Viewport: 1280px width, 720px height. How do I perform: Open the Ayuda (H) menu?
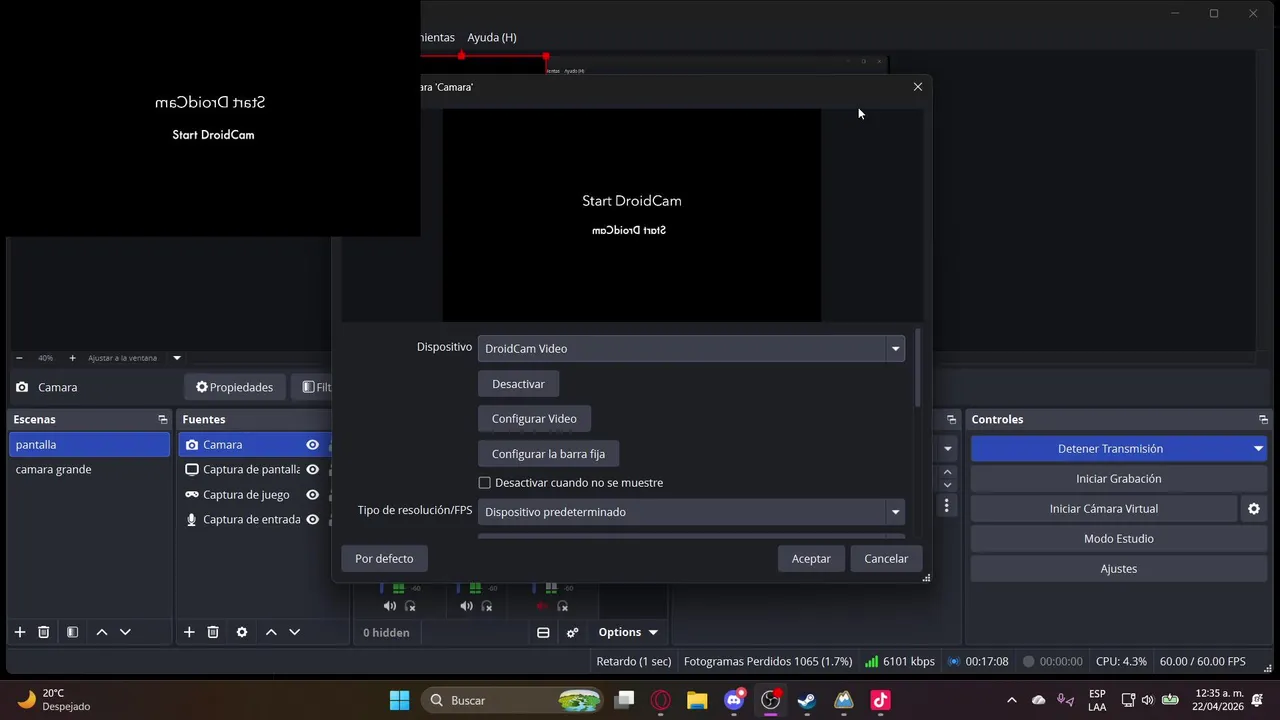[x=492, y=37]
